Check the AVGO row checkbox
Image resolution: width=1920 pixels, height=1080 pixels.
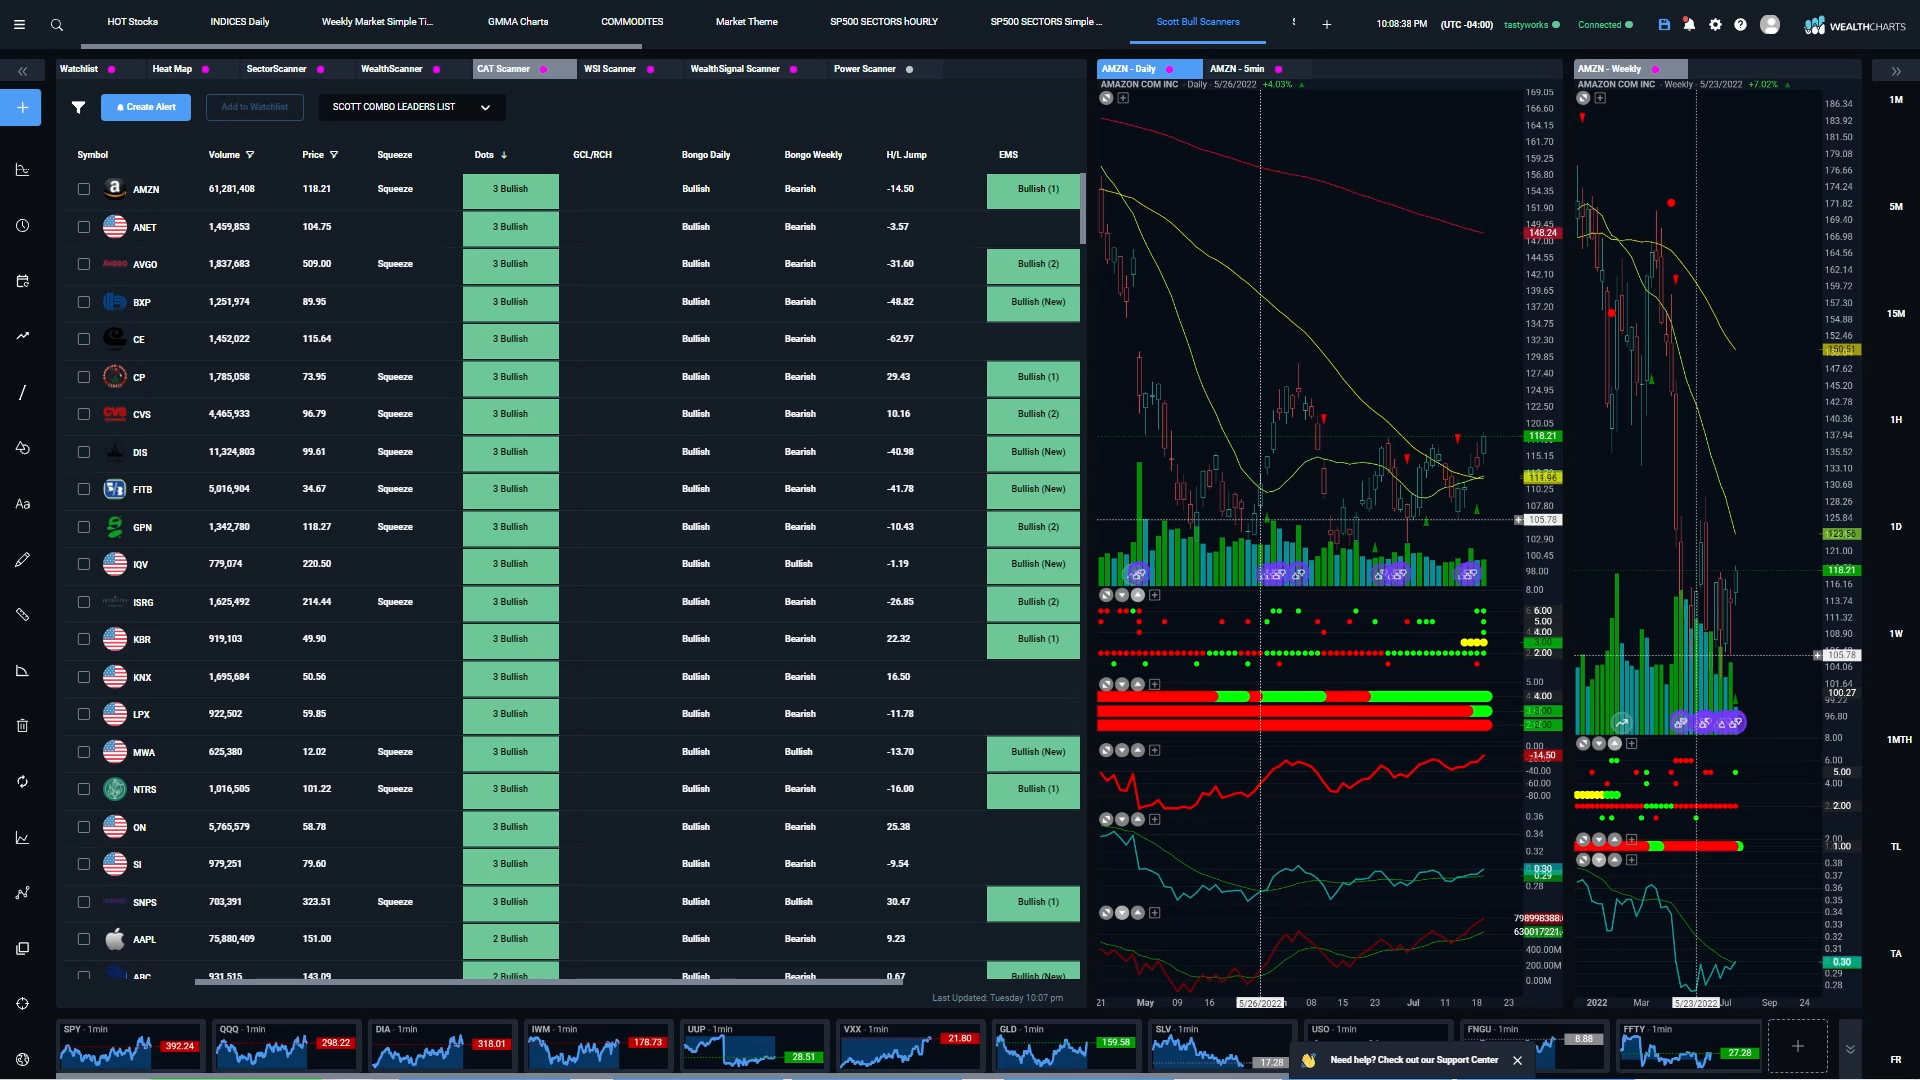(84, 264)
